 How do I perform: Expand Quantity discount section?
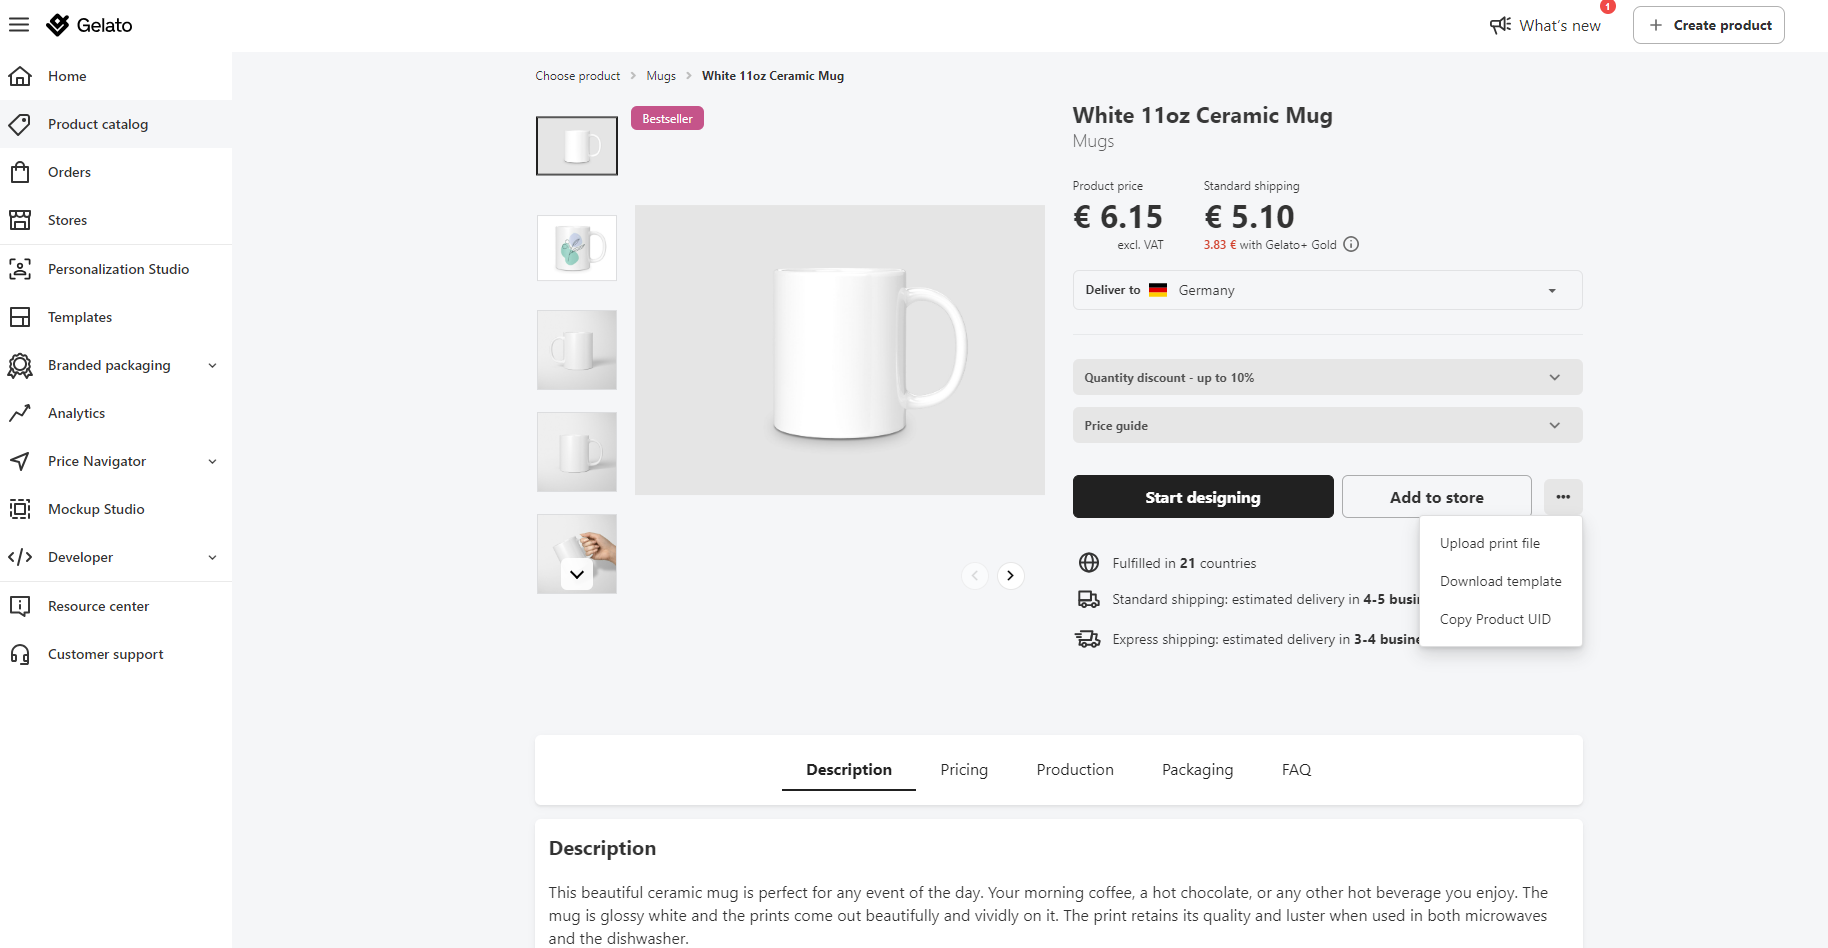click(x=1327, y=377)
